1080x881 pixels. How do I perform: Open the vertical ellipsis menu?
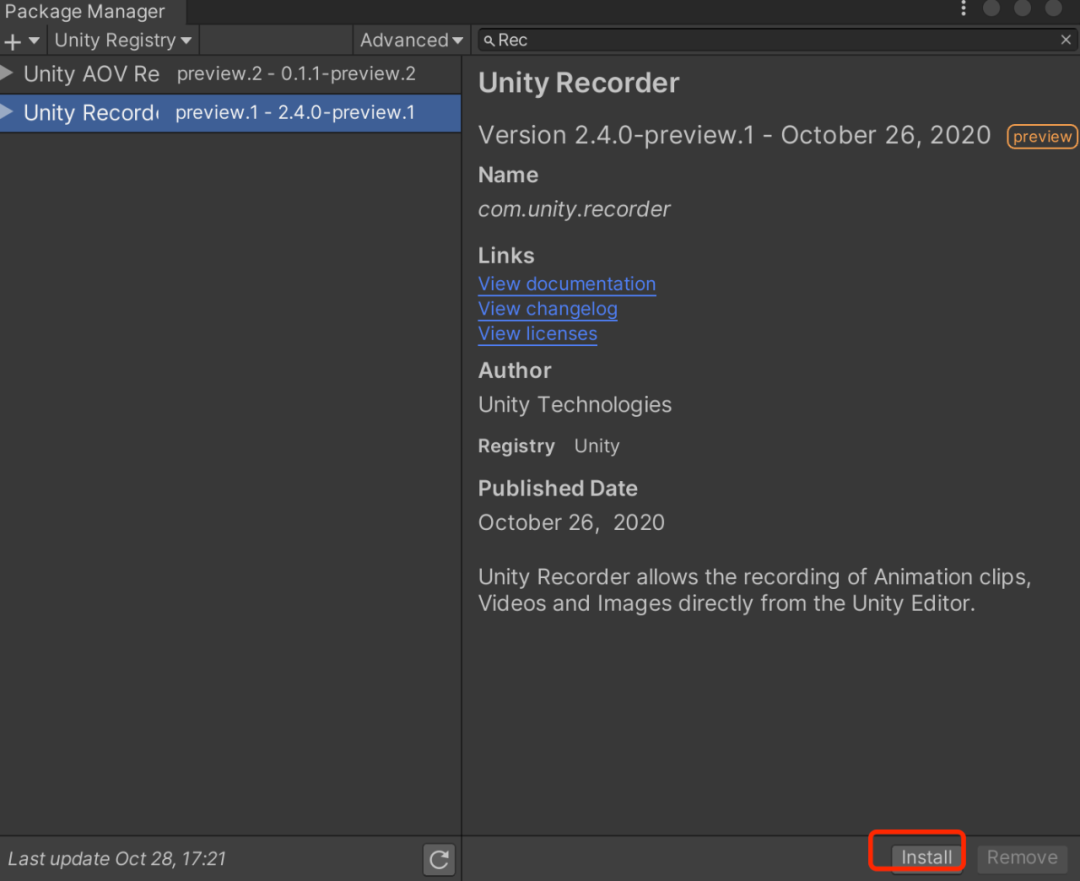tap(963, 8)
